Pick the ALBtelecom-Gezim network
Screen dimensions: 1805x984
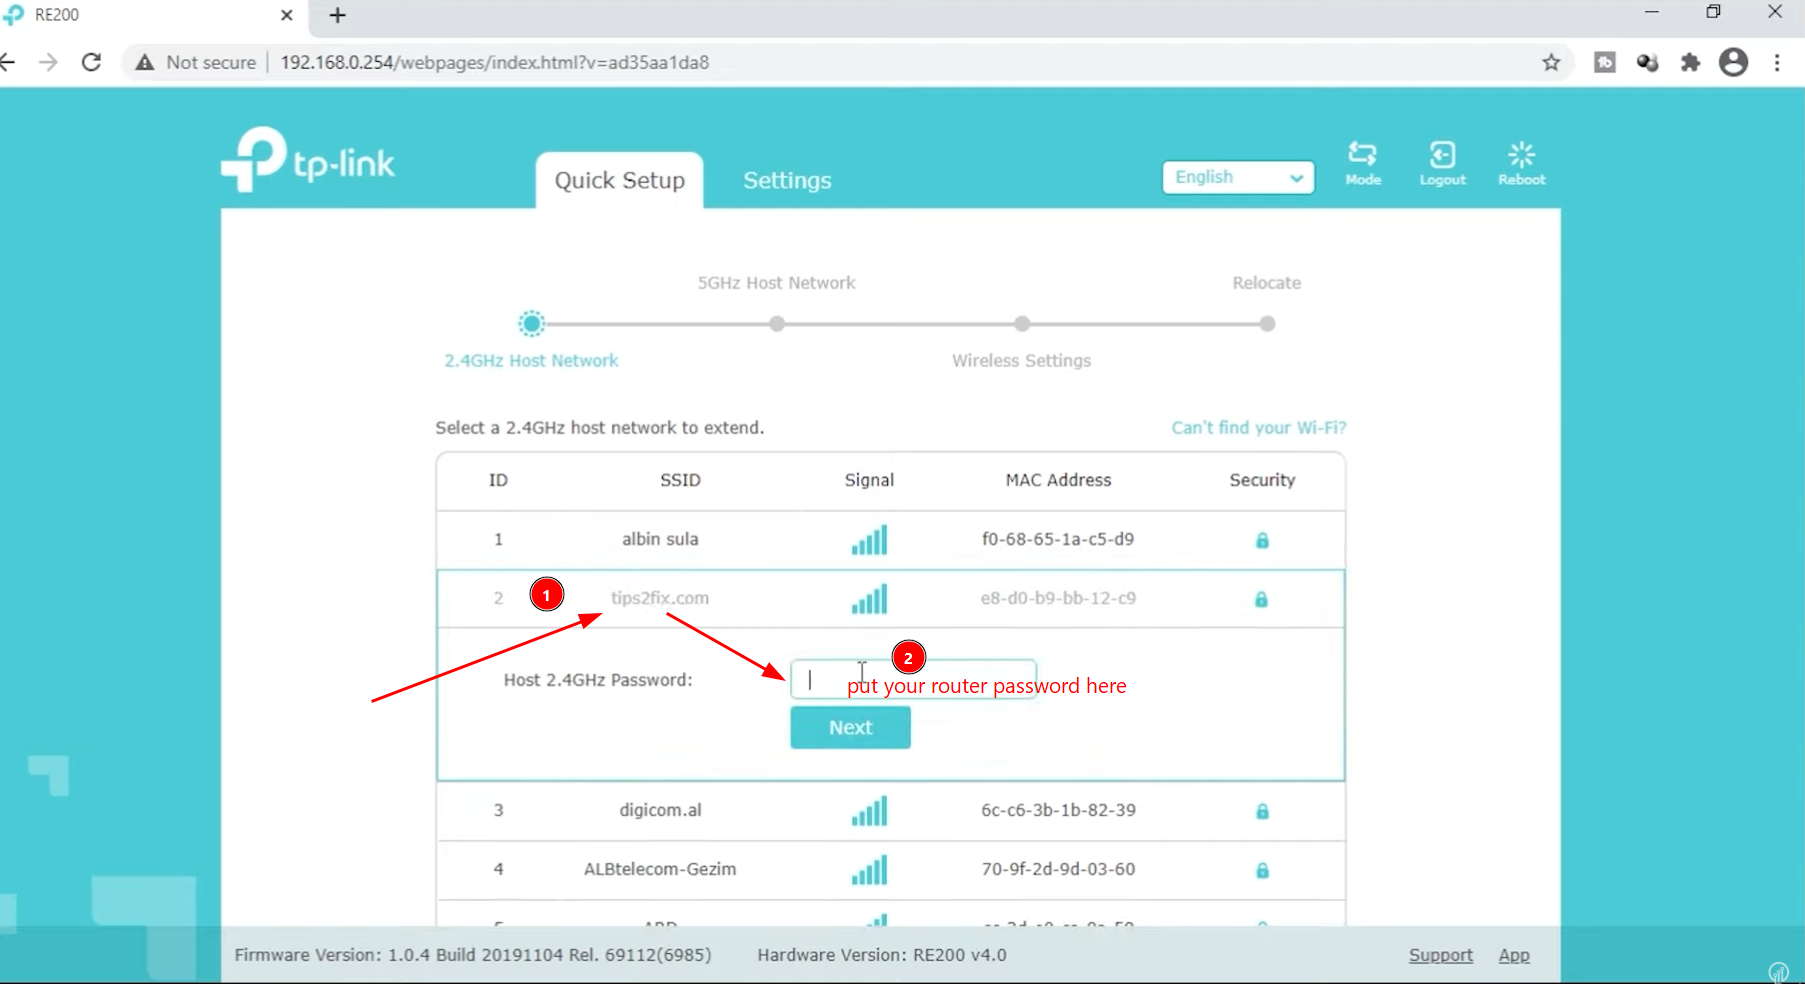click(x=660, y=869)
